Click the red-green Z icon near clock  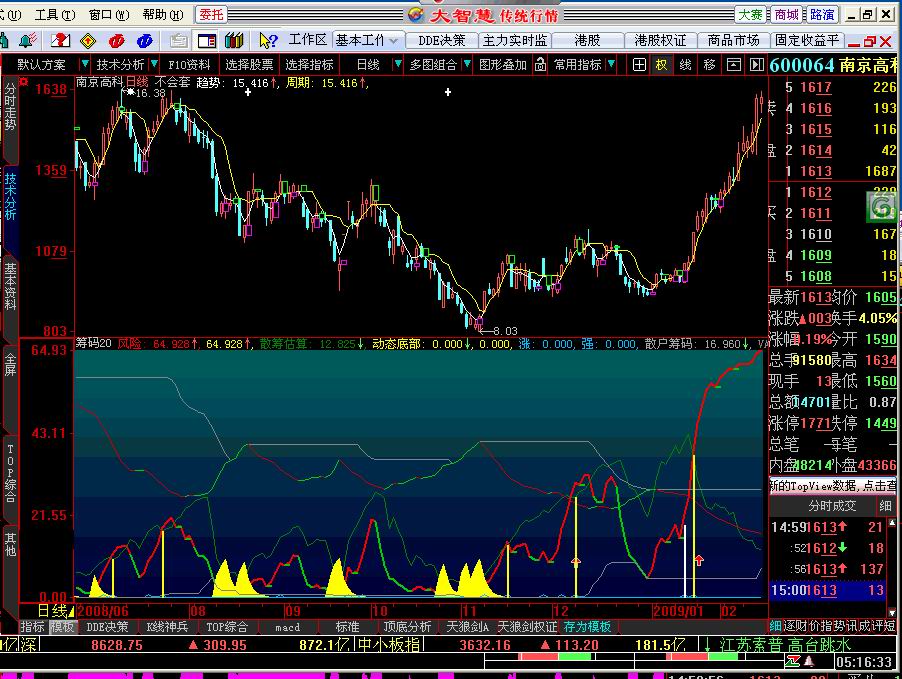(794, 661)
